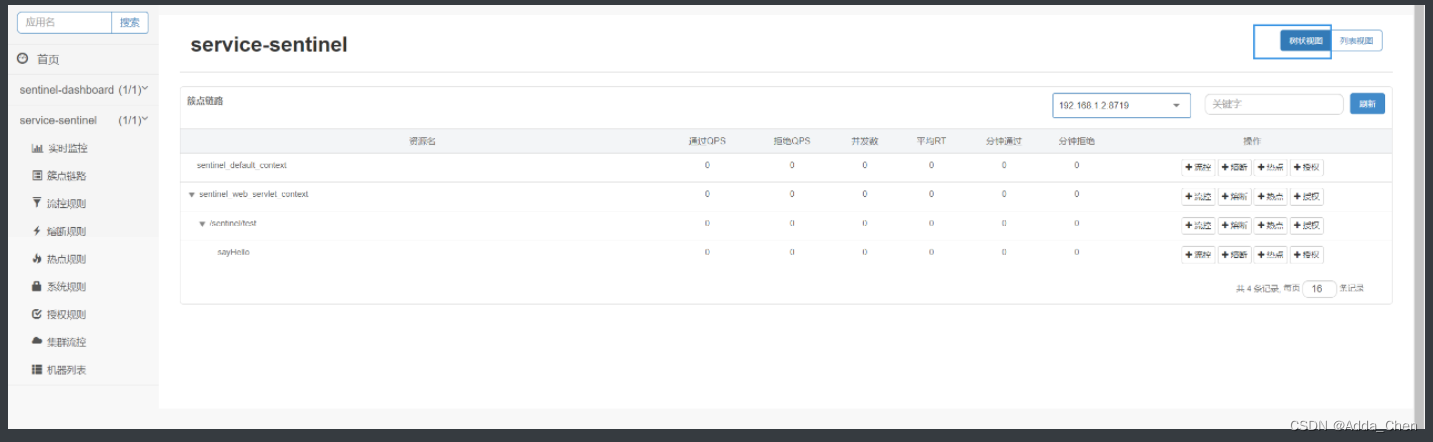This screenshot has width=1433, height=442.
Task: Open 簇点链路 list item in sidebar
Action: pyautogui.click(x=60, y=176)
